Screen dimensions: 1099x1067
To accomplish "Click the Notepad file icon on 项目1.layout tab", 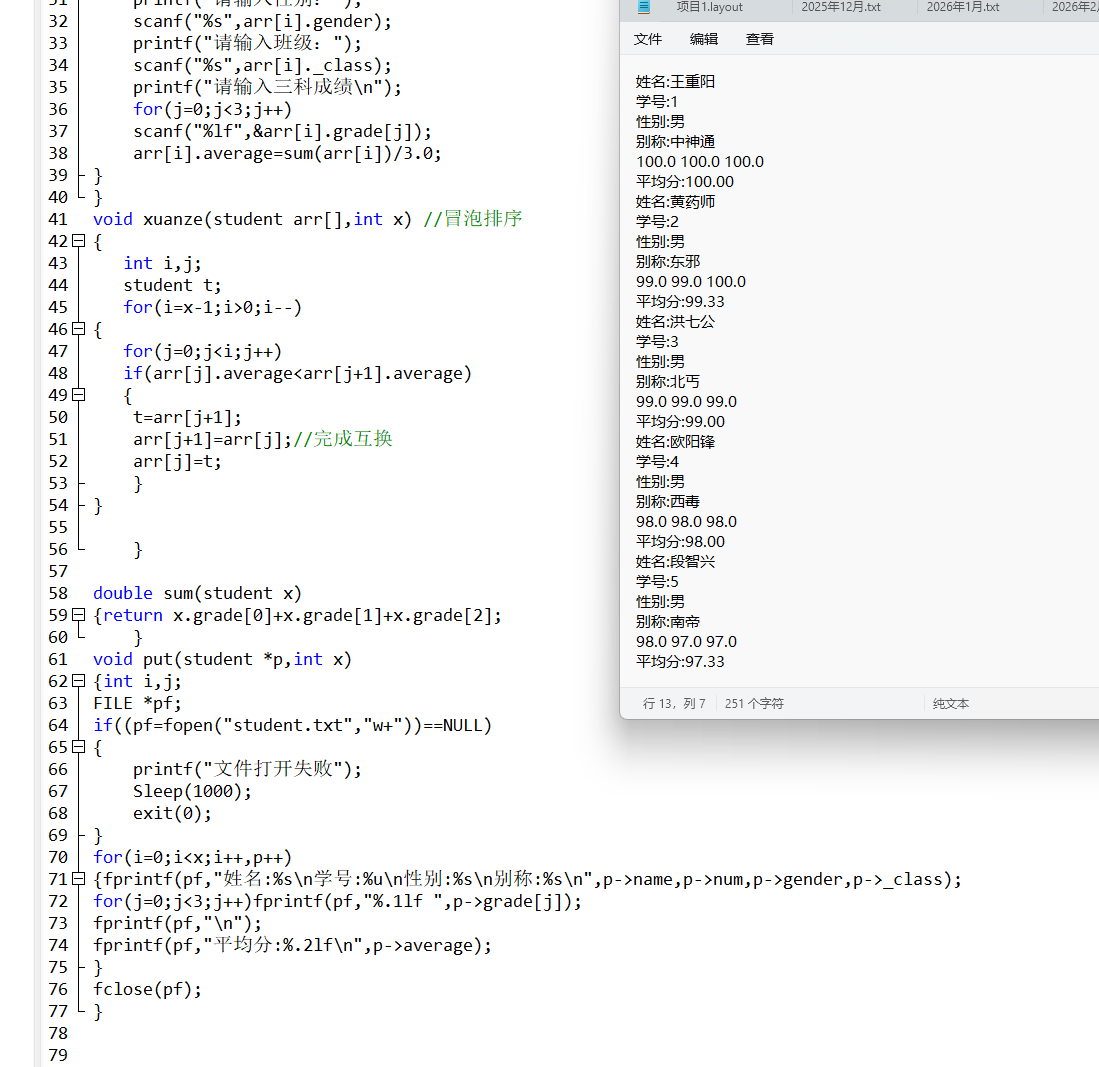I will pos(643,7).
